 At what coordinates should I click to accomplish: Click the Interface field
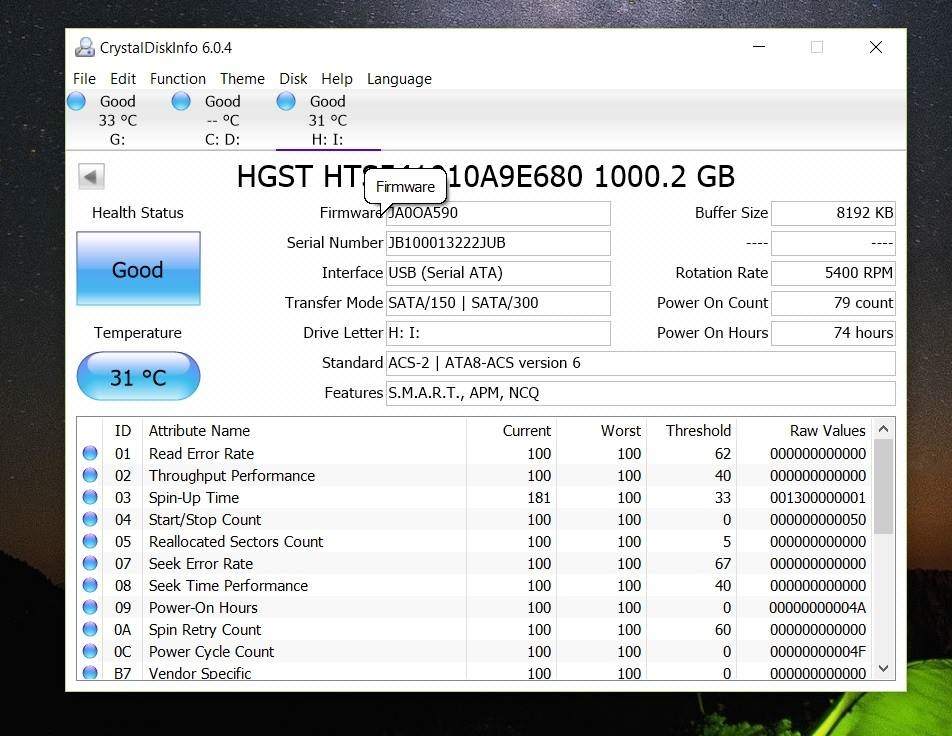point(498,273)
